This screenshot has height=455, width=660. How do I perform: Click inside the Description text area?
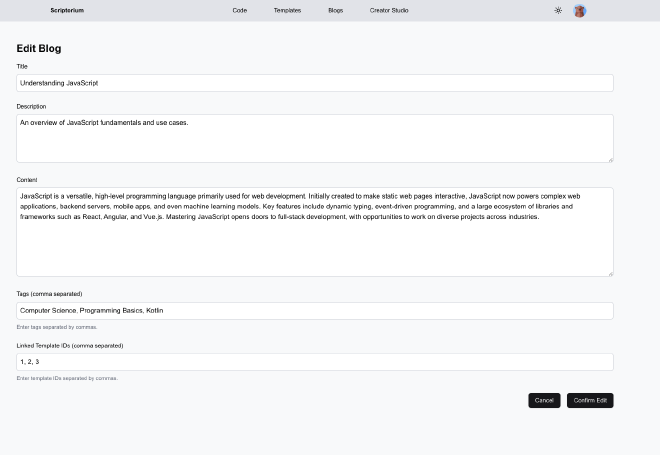click(315, 138)
